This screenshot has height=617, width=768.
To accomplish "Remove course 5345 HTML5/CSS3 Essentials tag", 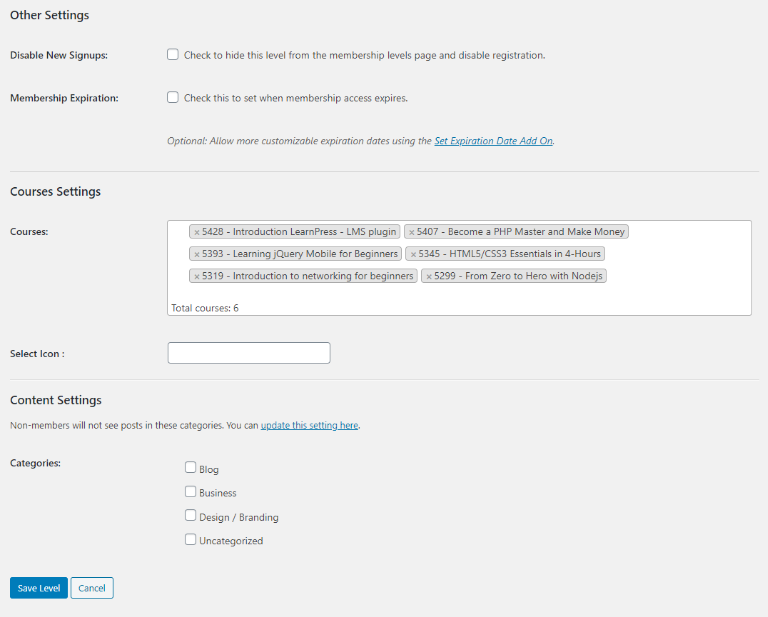I will click(412, 254).
